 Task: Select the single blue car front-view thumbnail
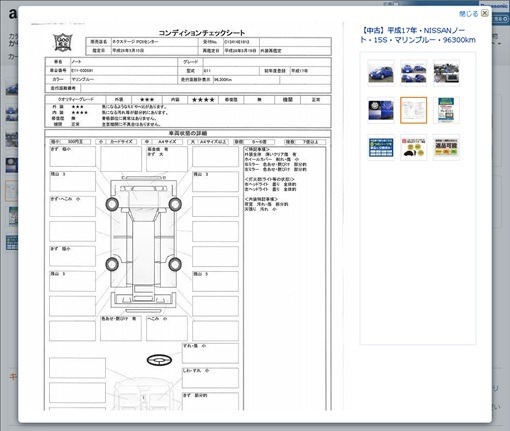pyautogui.click(x=381, y=73)
